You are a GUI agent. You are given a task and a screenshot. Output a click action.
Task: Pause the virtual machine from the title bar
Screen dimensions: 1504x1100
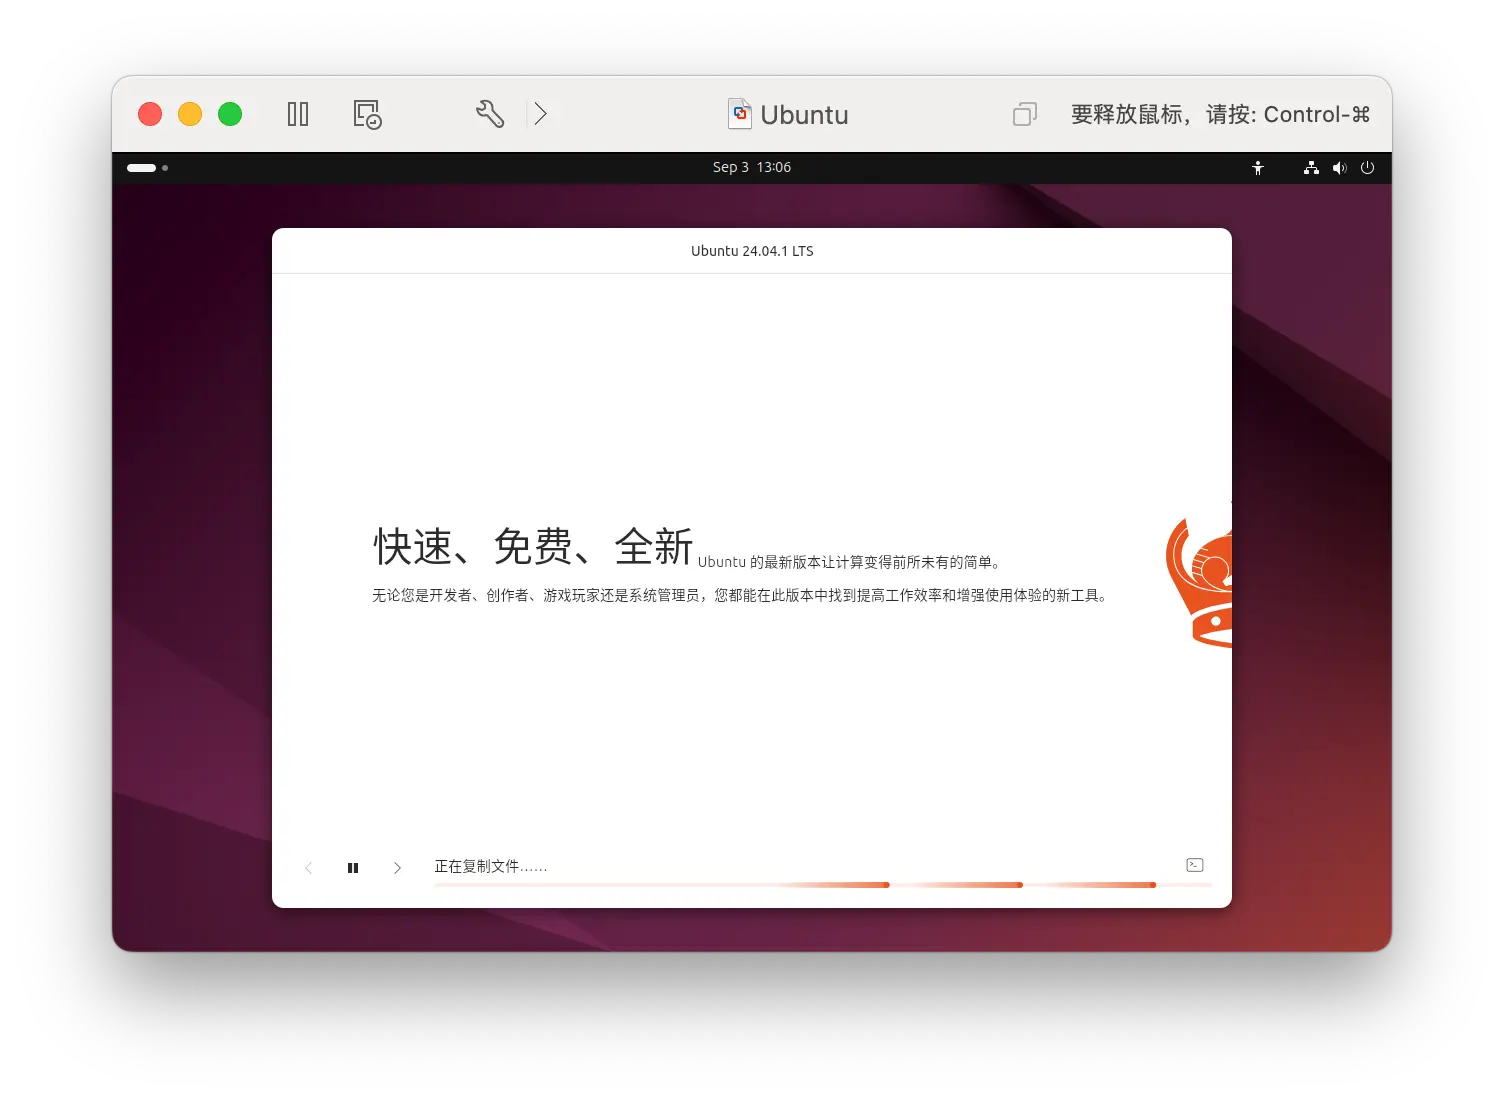tap(298, 114)
